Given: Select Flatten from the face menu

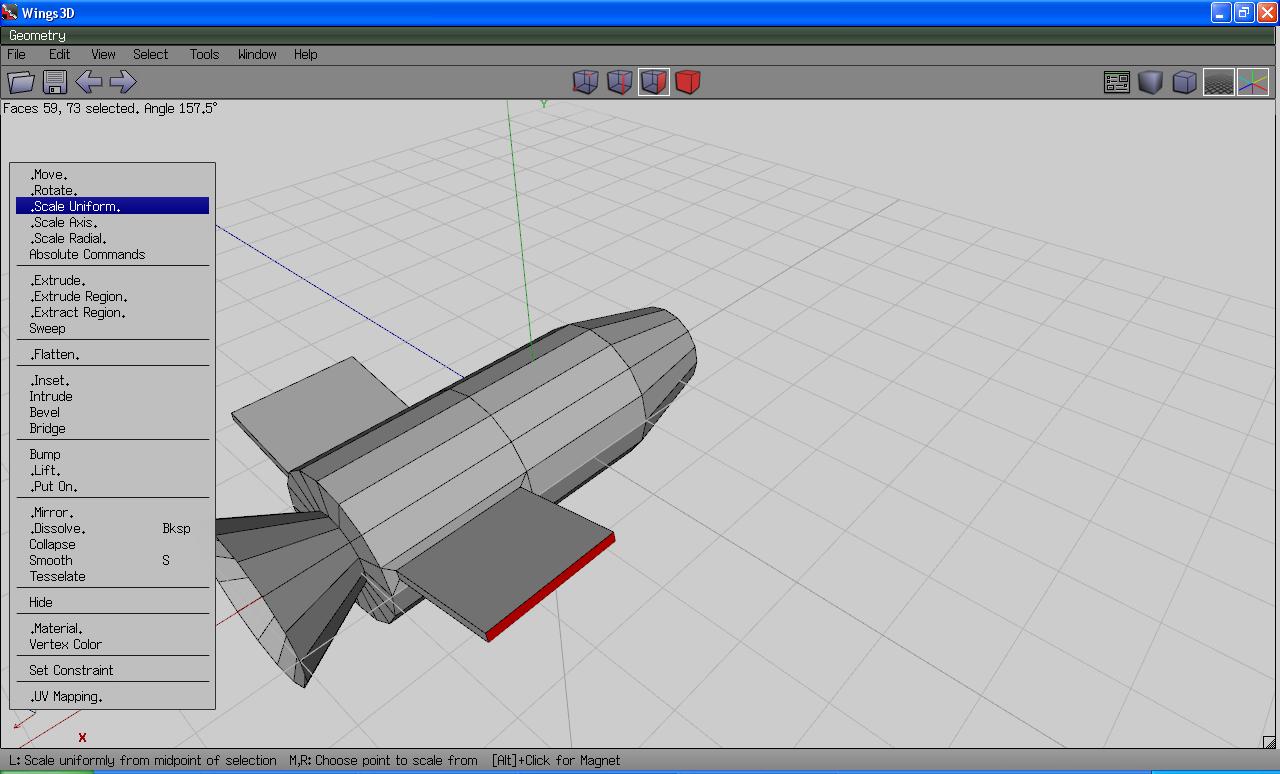Looking at the screenshot, I should tap(112, 354).
